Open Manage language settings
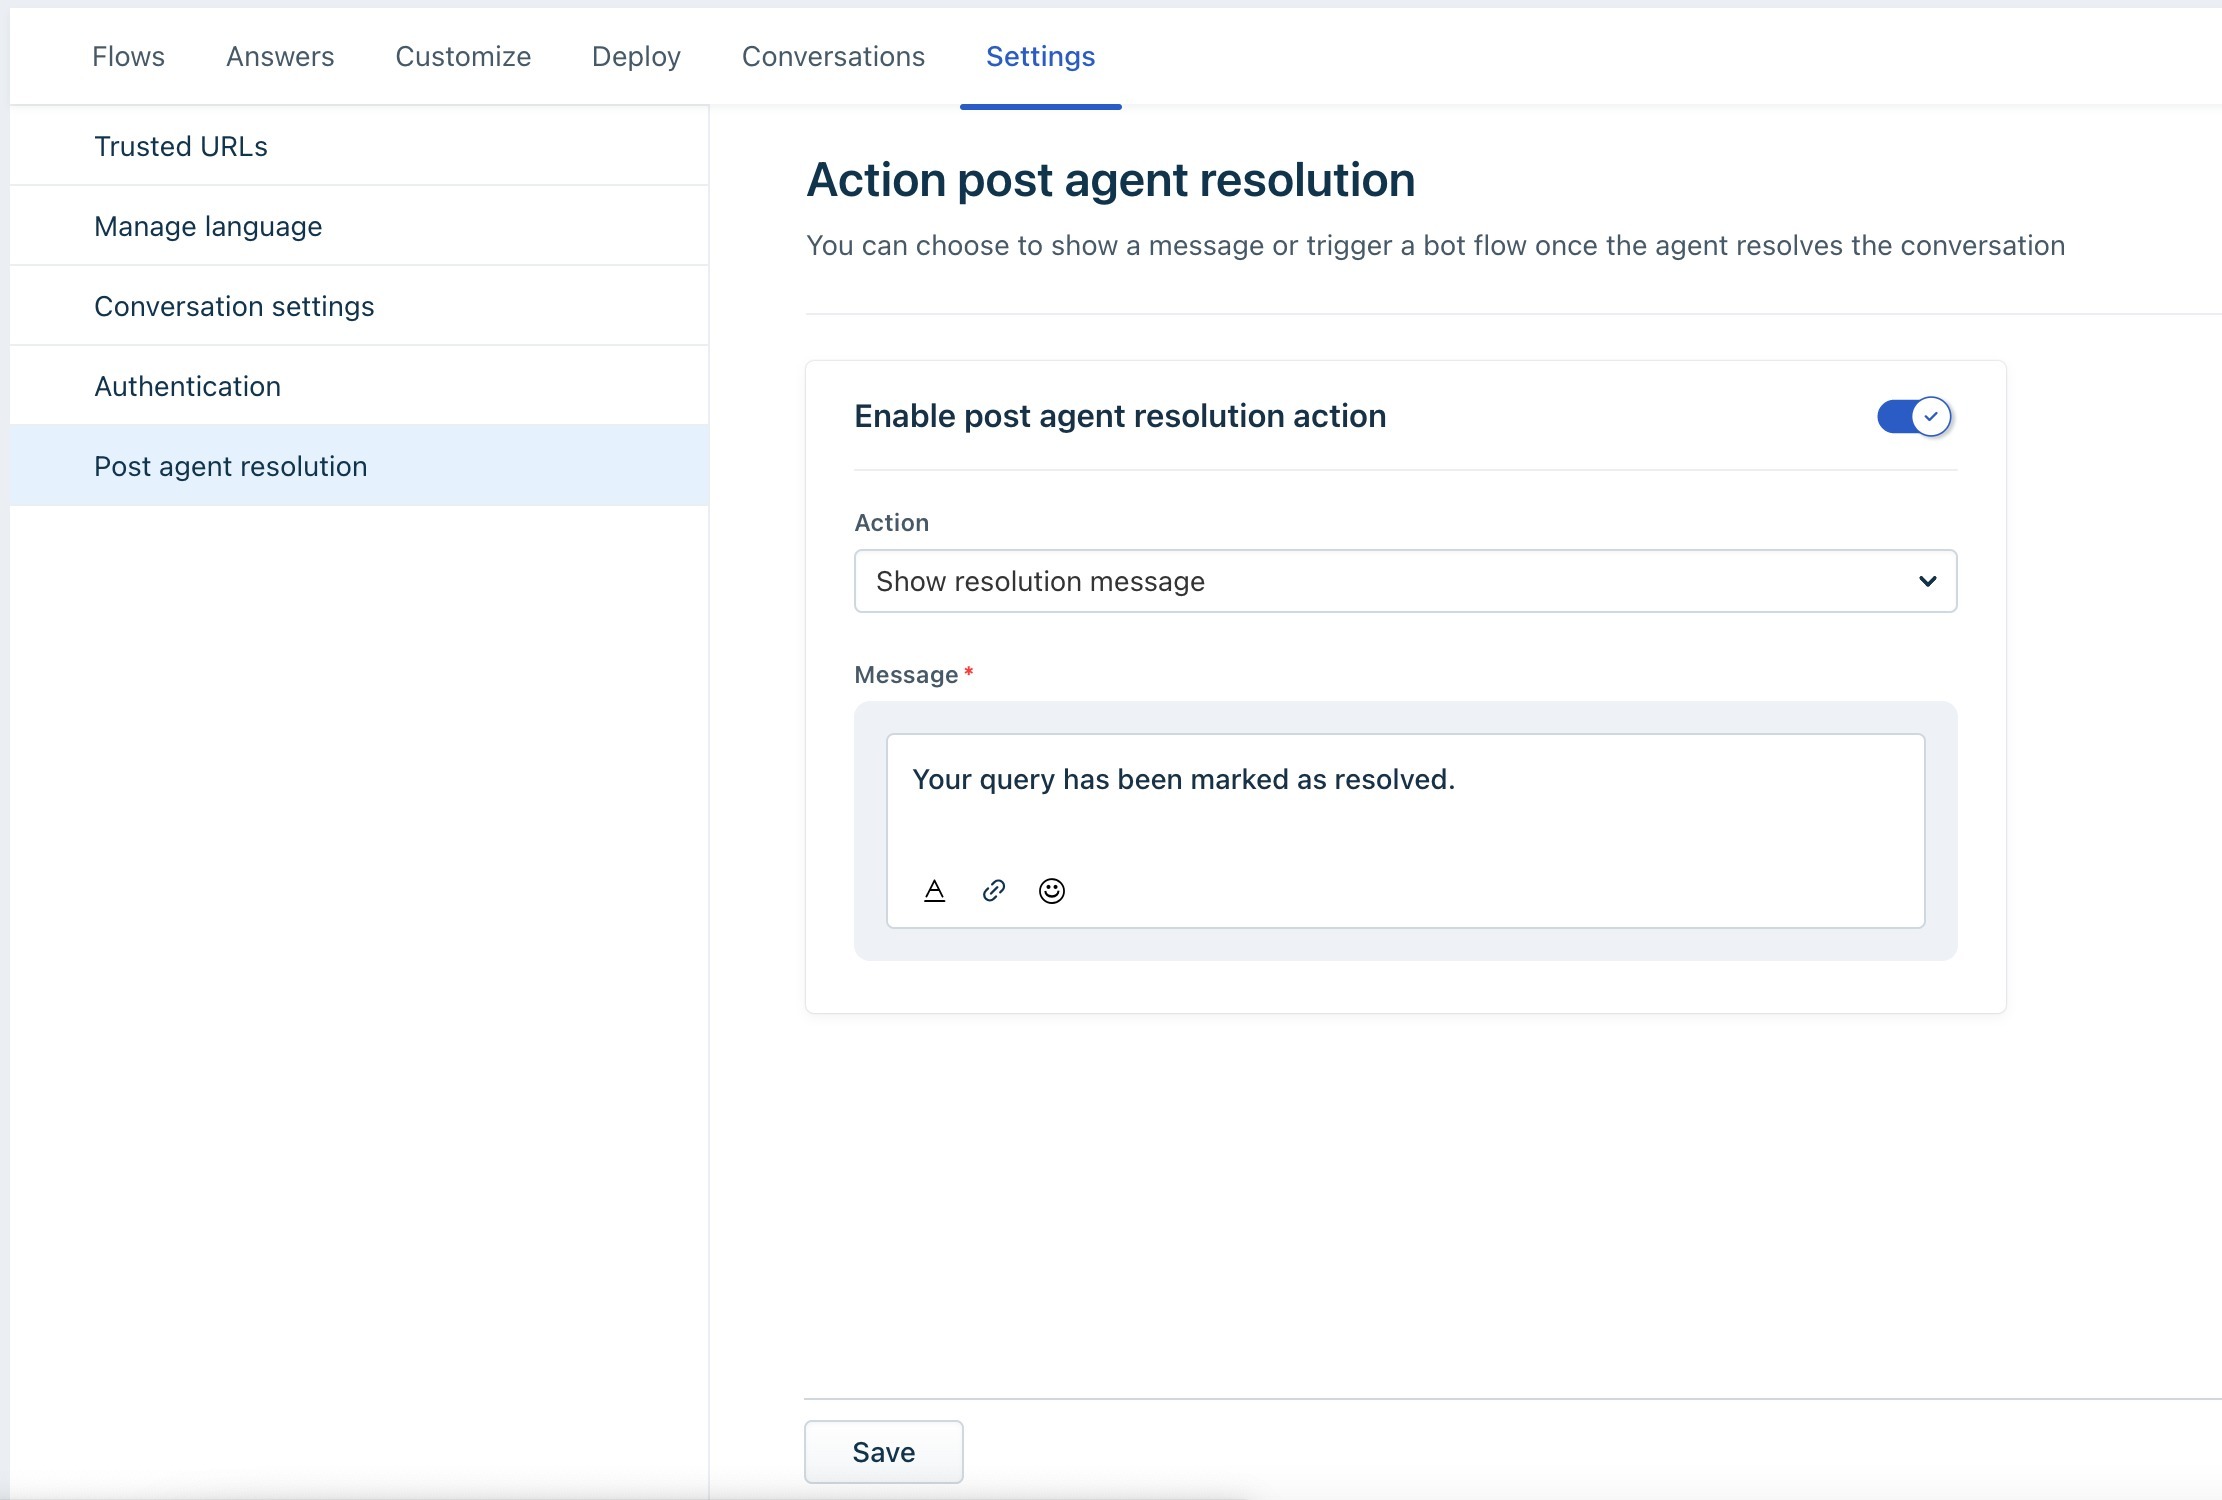 pyautogui.click(x=359, y=226)
